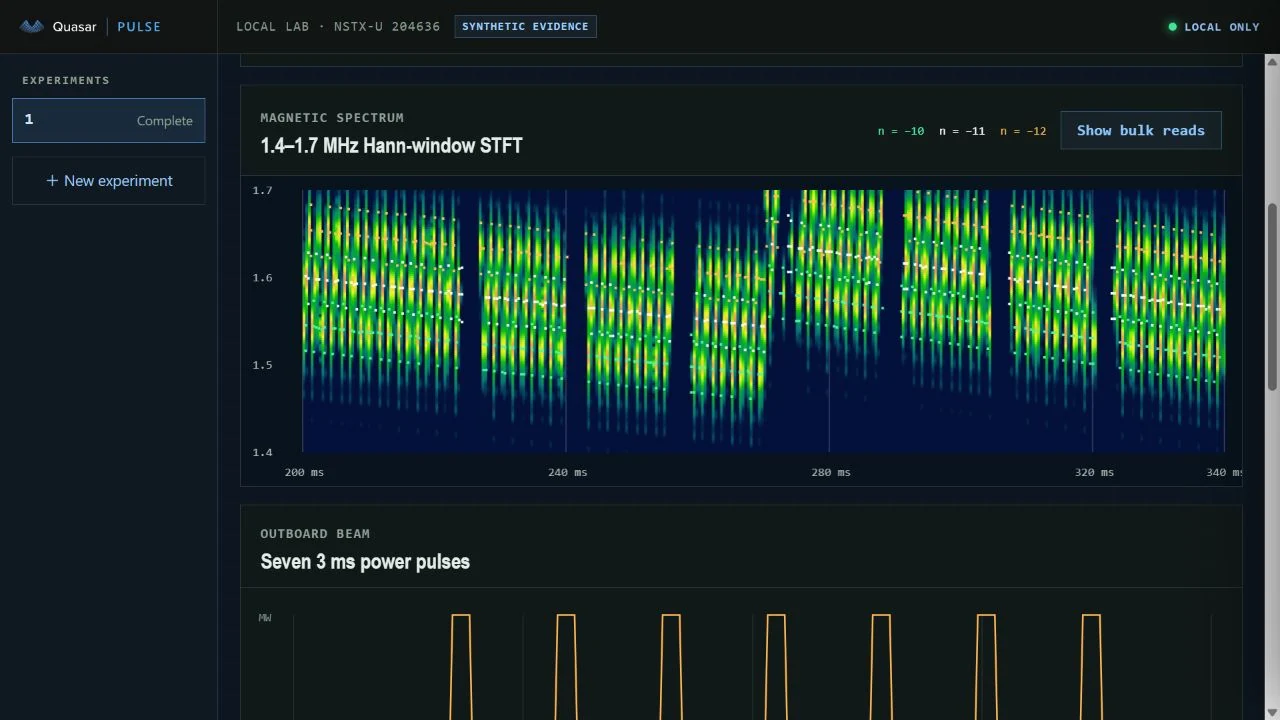Click the LOCAL LAB · NSTX-U 204636 title
This screenshot has height=720, width=1280.
[x=338, y=27]
